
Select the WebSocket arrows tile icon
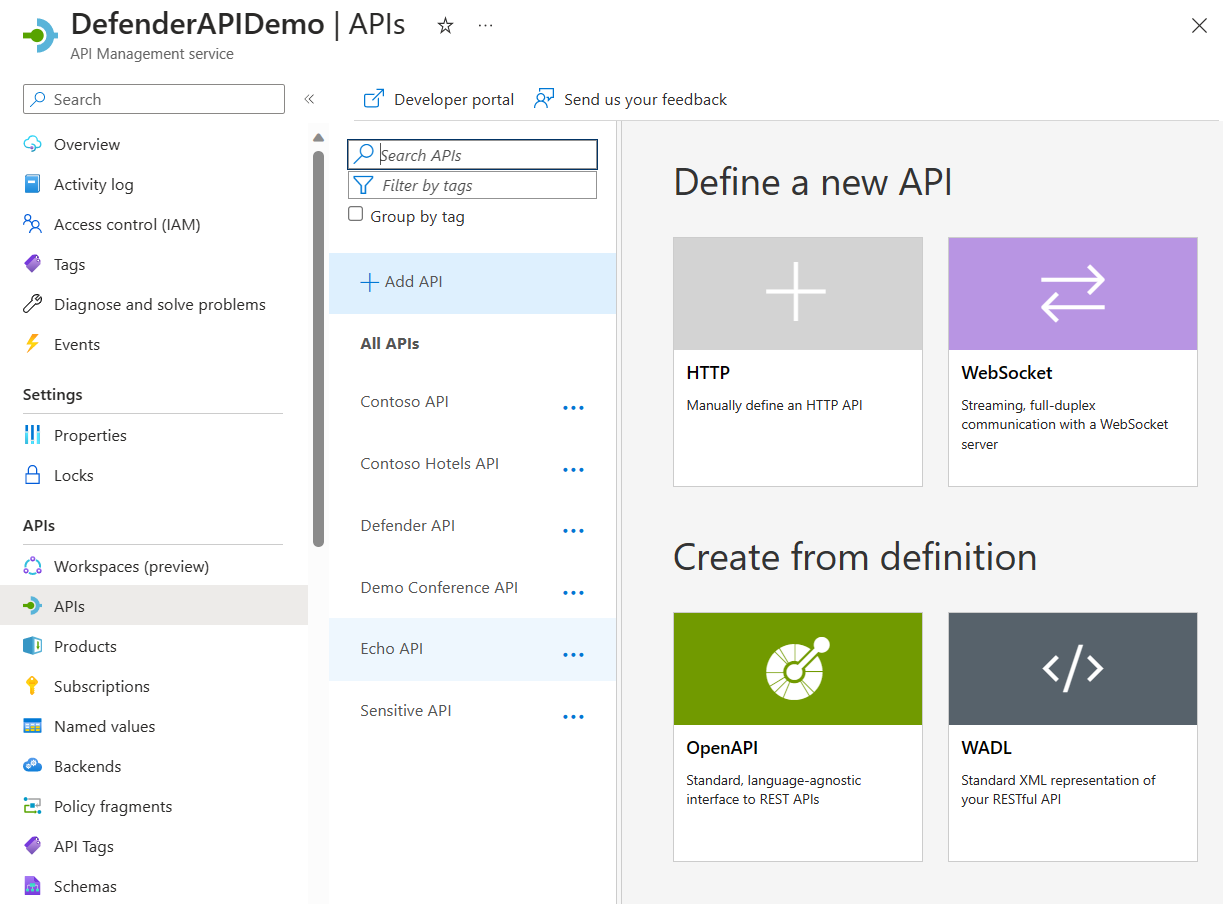click(1072, 293)
